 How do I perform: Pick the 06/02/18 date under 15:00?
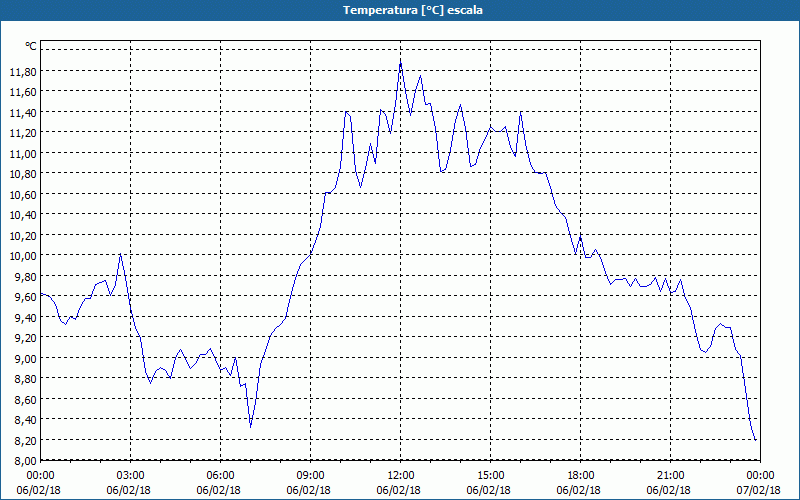click(x=489, y=490)
